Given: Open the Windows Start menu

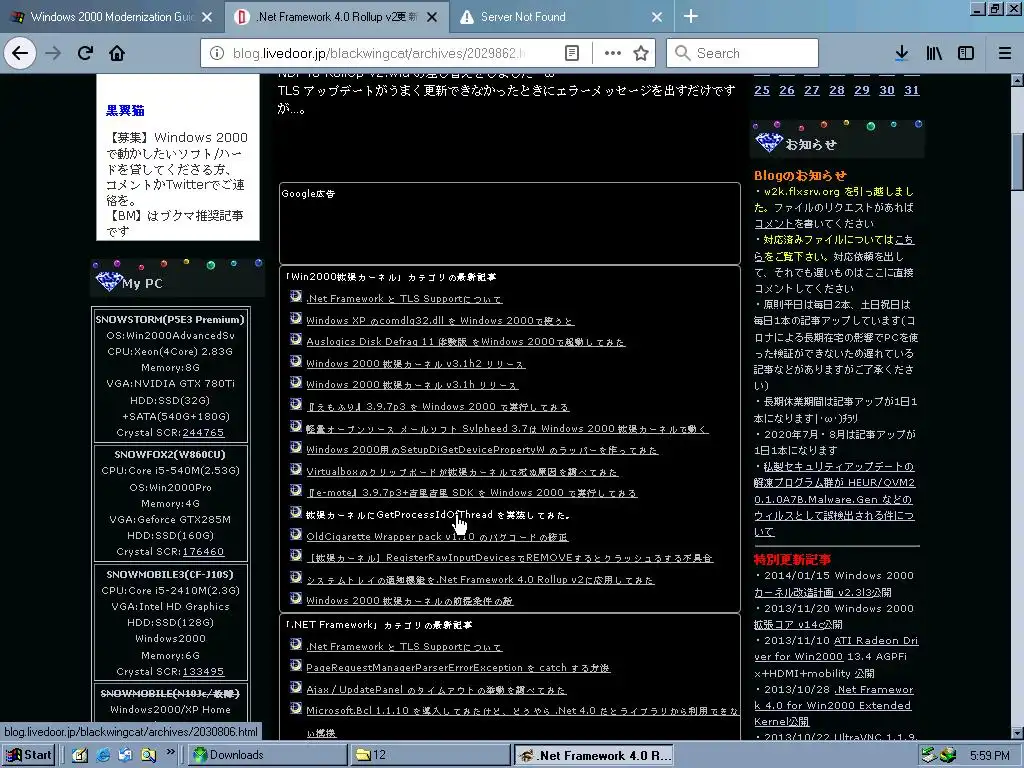Looking at the screenshot, I should 28,755.
